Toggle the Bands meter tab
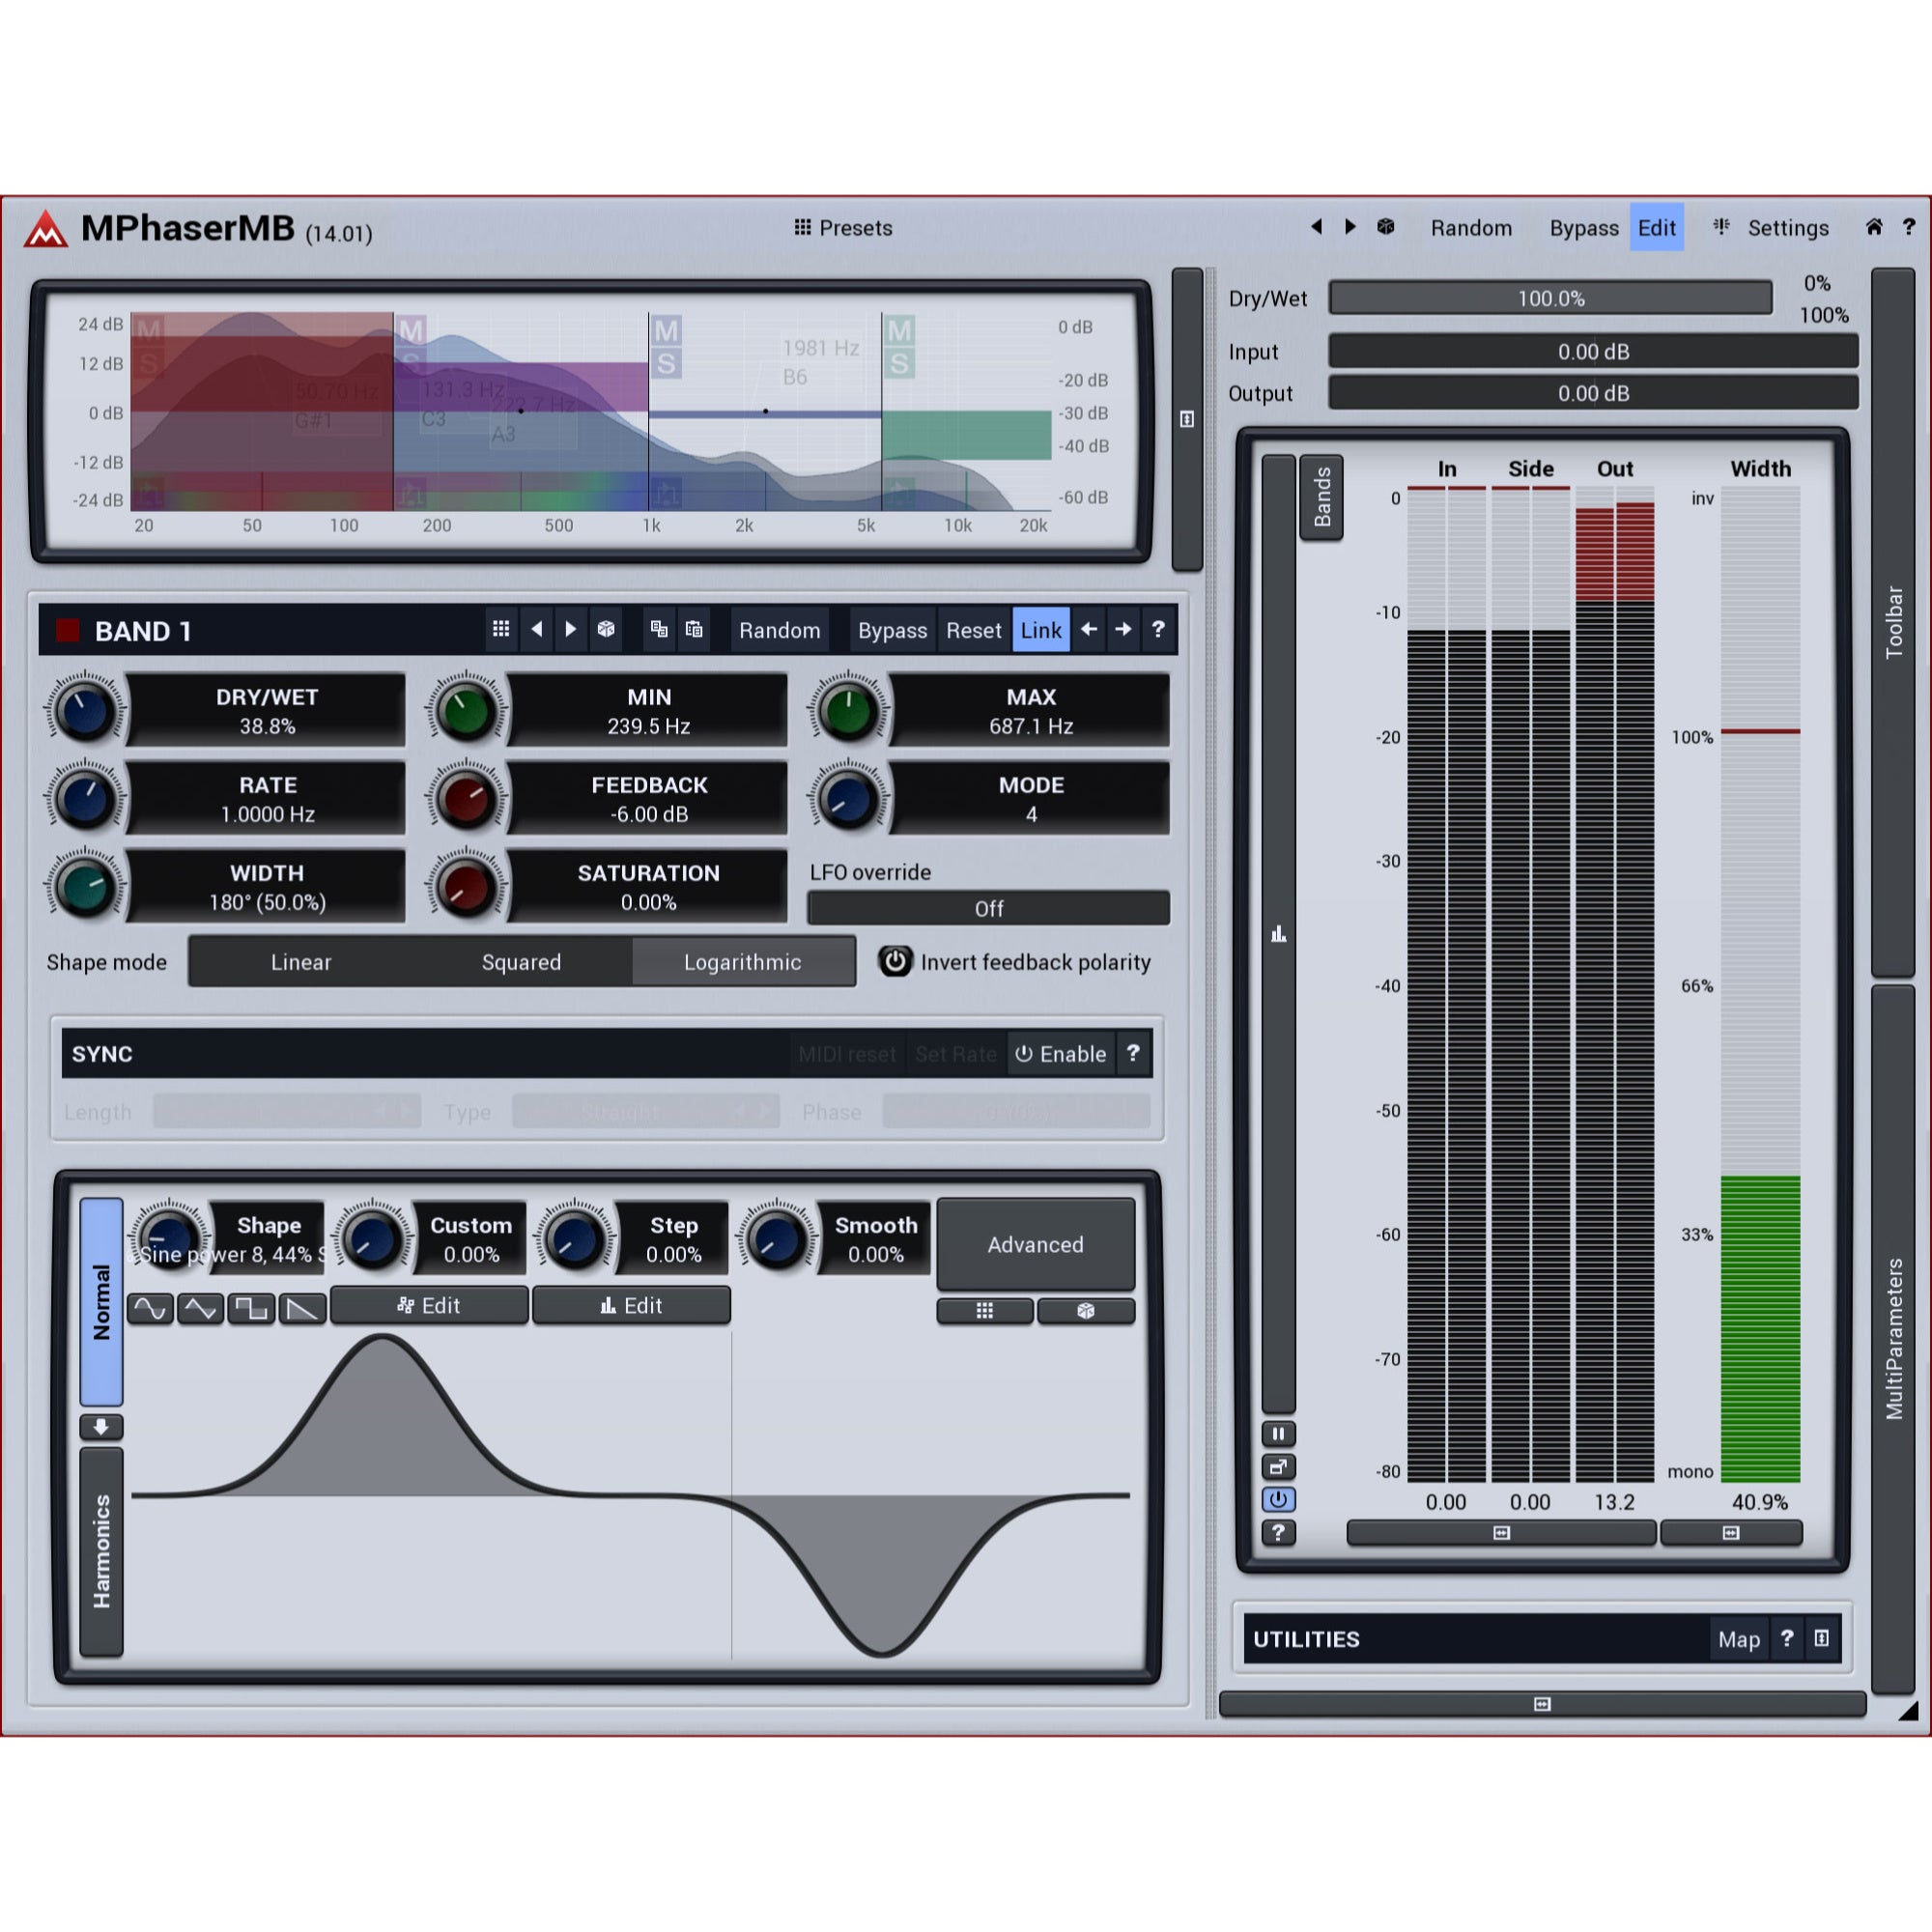 pos(1321,497)
